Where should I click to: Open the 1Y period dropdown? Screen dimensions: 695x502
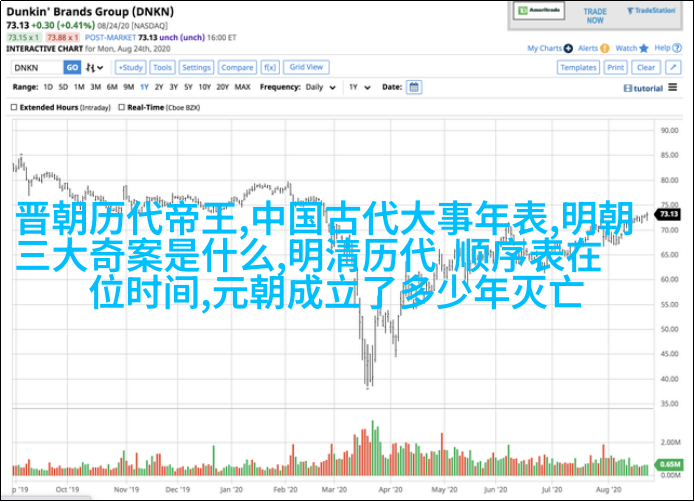click(x=359, y=87)
